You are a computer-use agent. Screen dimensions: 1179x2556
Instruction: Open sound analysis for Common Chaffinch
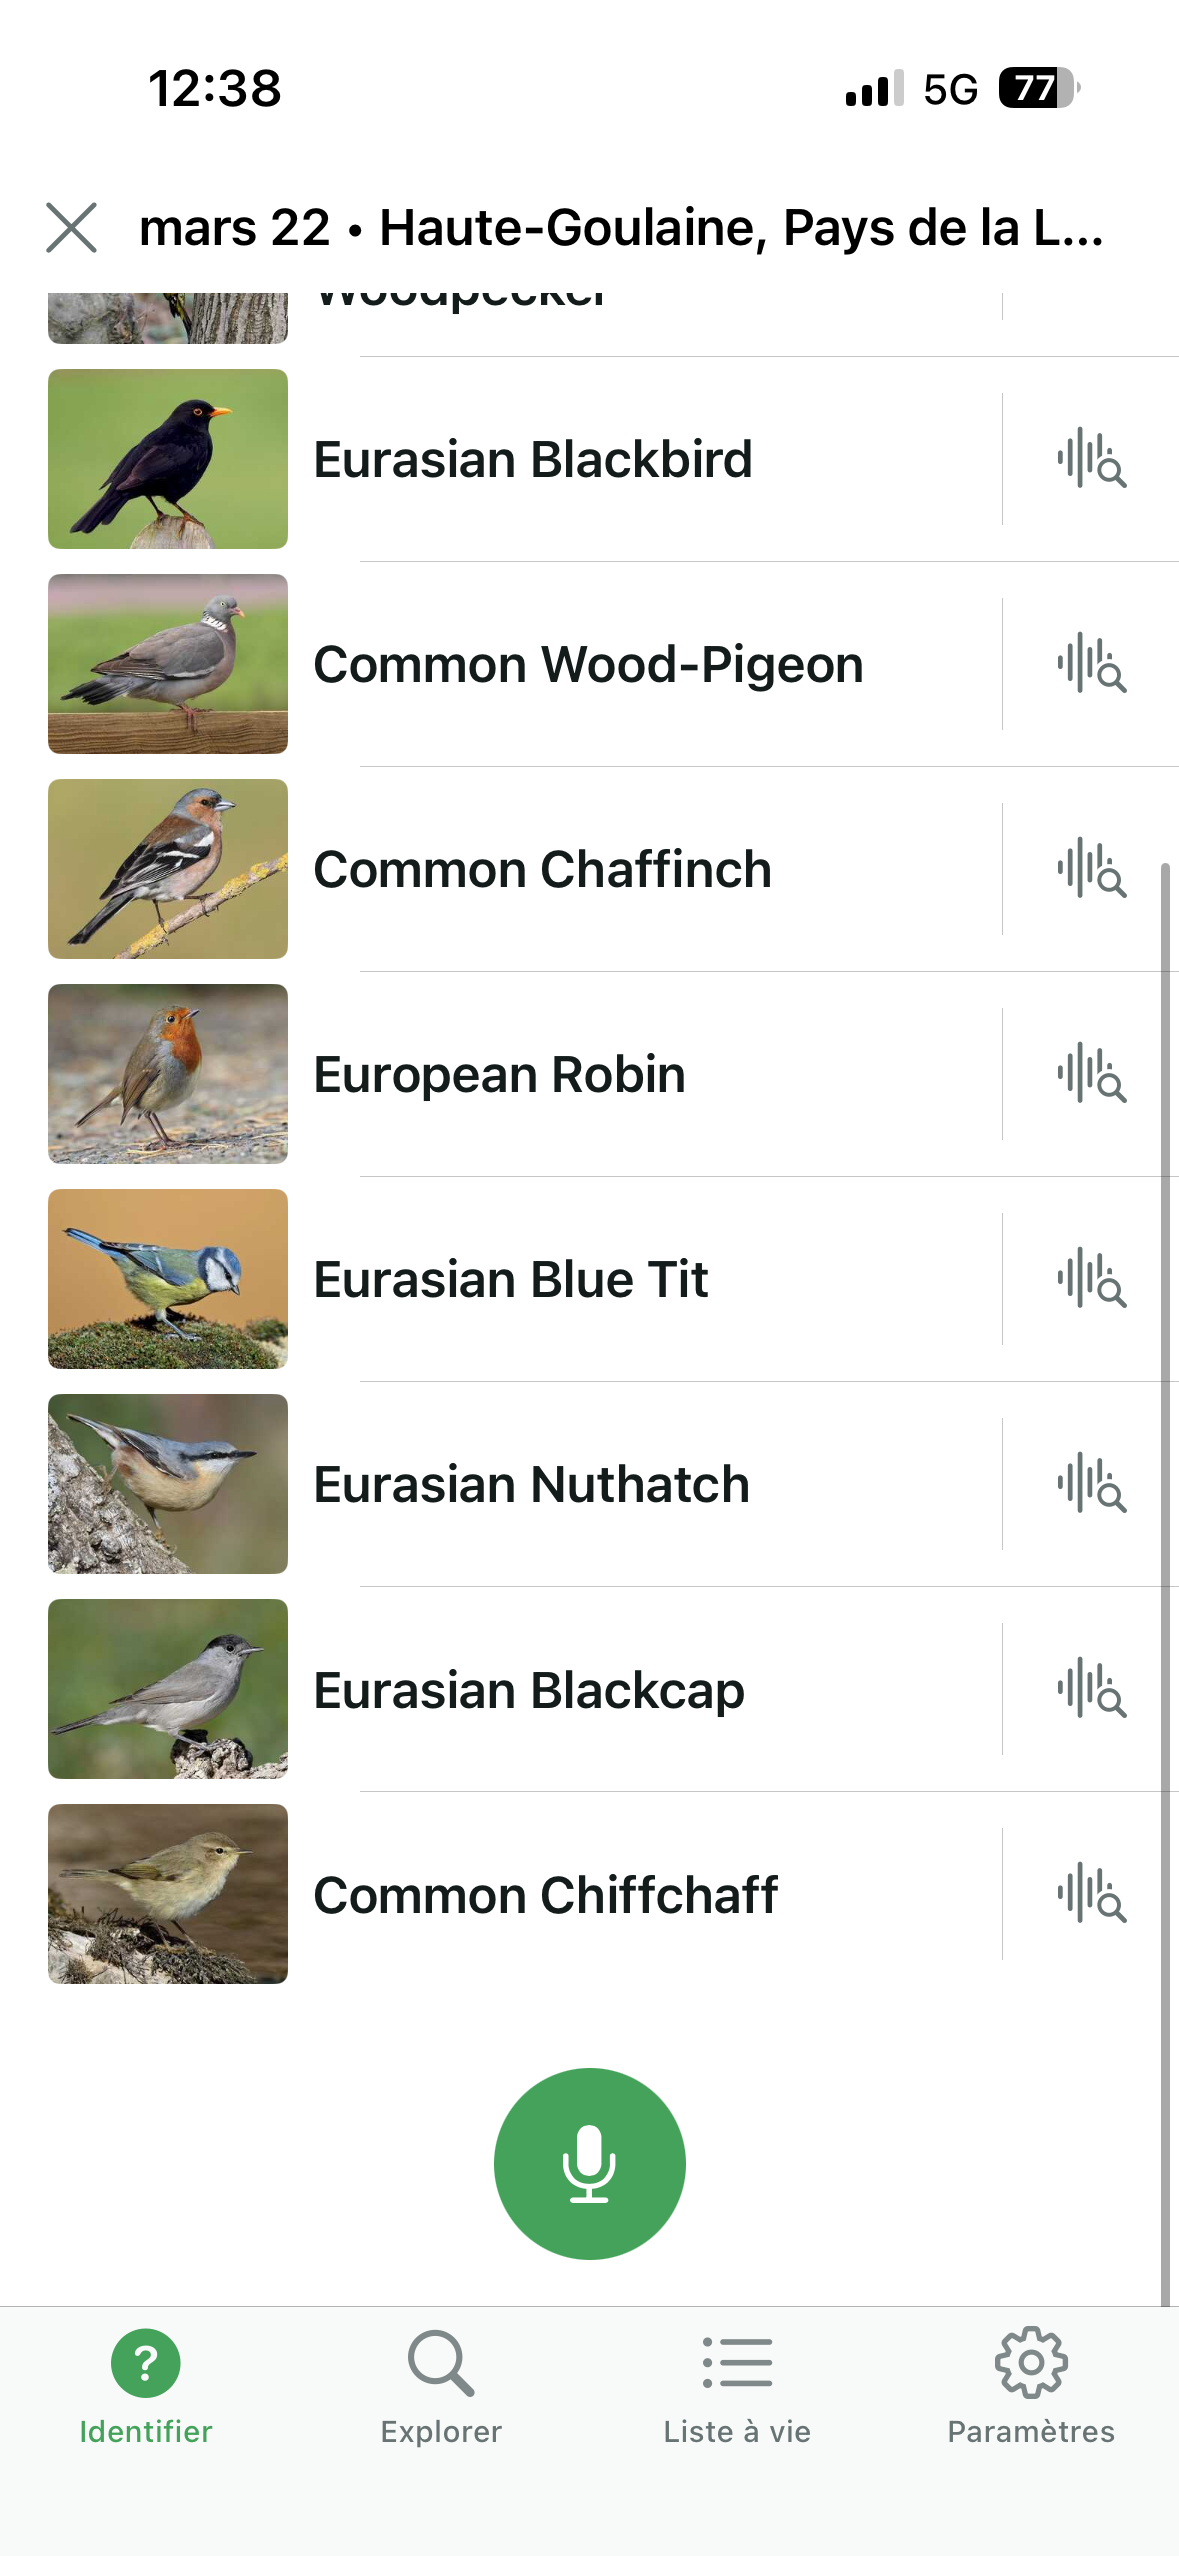pos(1091,869)
